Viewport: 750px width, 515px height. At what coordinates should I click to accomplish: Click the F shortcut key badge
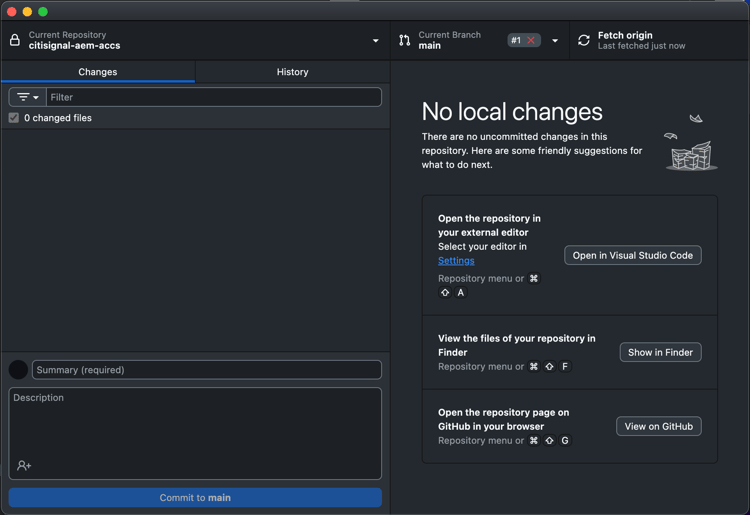tap(565, 366)
